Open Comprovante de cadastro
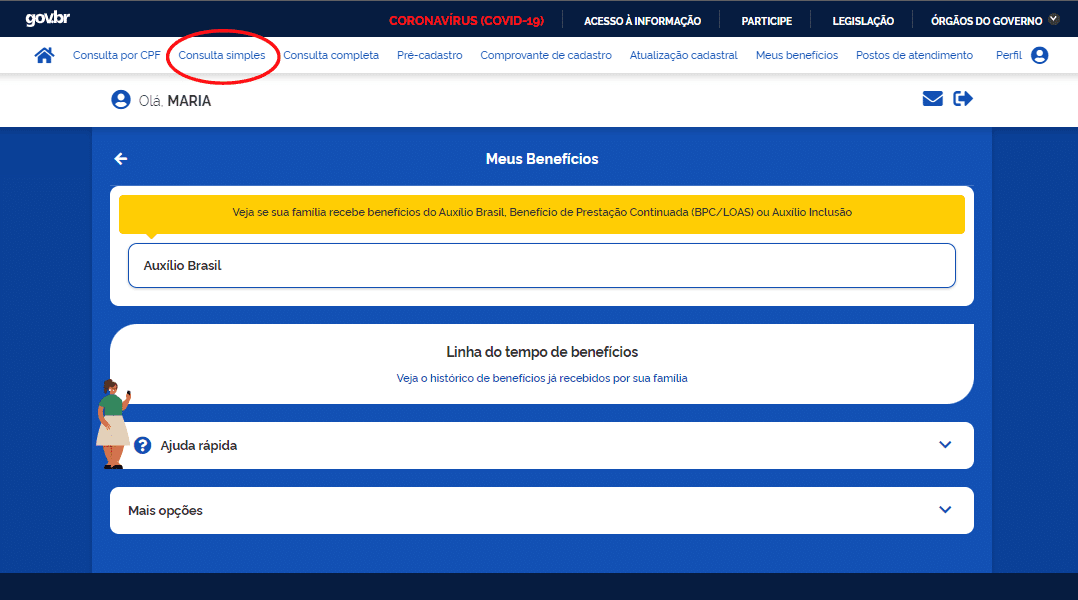1078x600 pixels. (x=546, y=55)
